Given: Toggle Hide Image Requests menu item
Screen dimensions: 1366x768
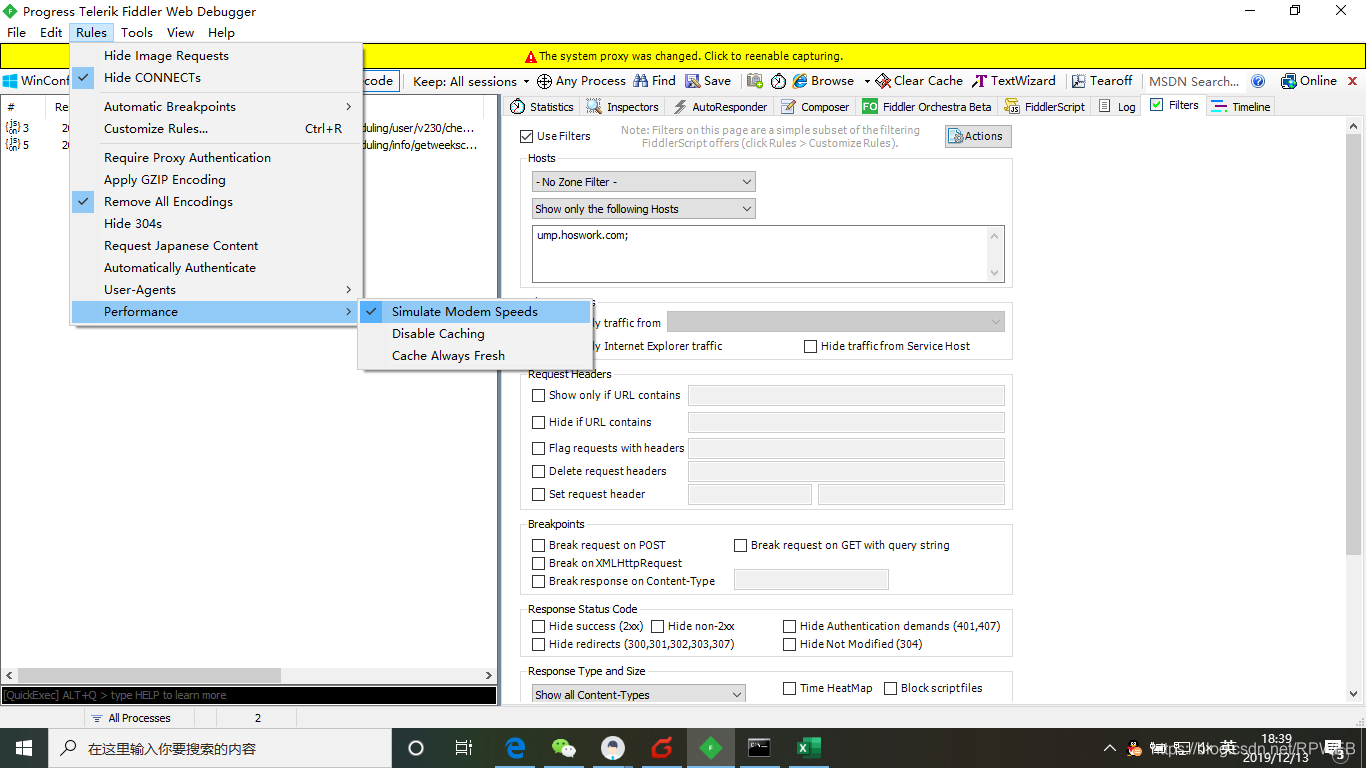Looking at the screenshot, I should pos(217,56).
